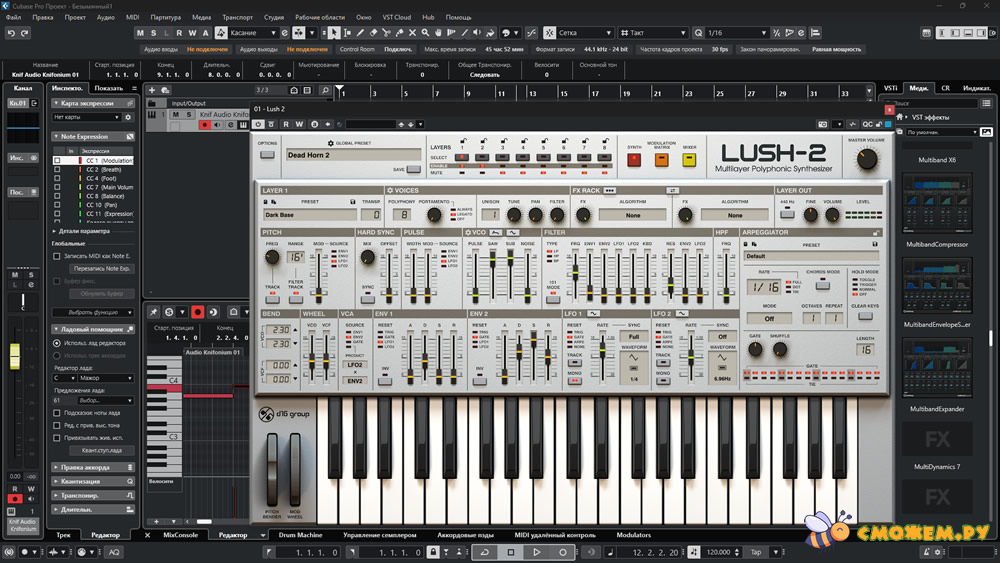Toggle global Mute M button in toolbar
The width and height of the screenshot is (1000, 563).
pyautogui.click(x=140, y=33)
